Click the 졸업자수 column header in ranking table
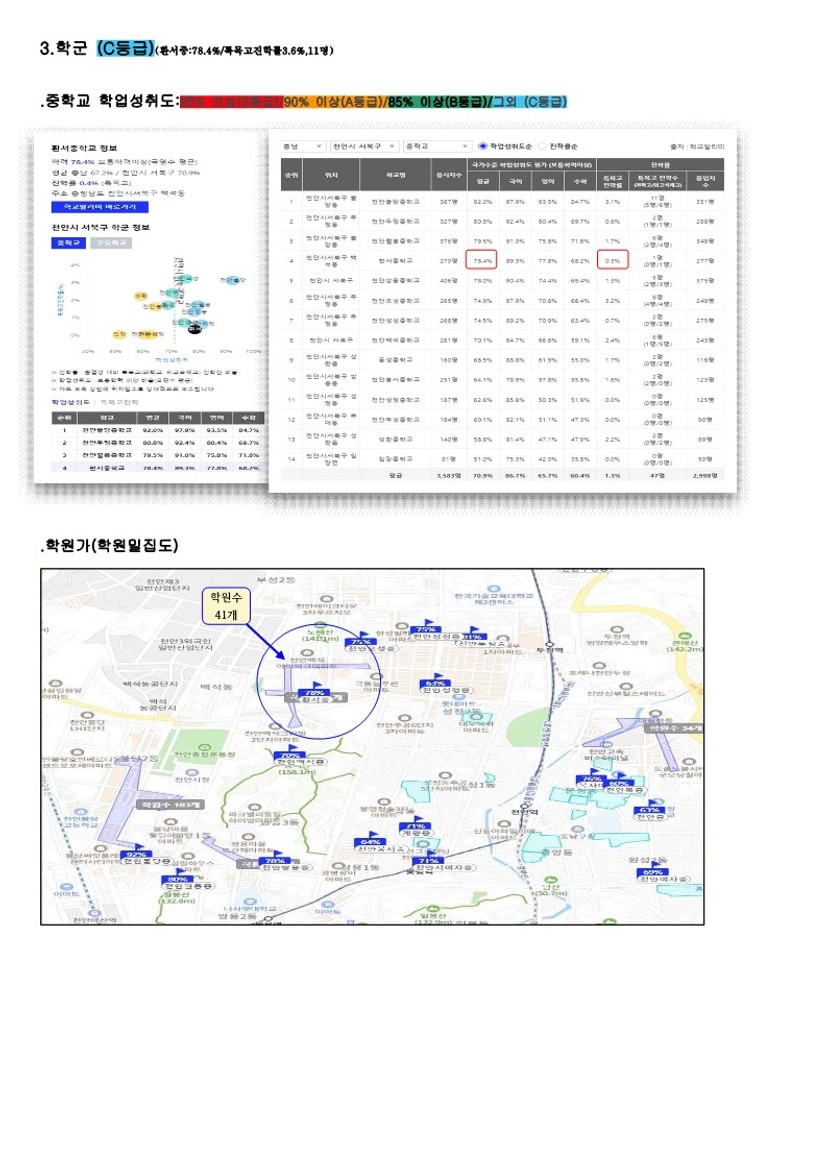Viewport: 827px width, 1169px height. point(705,181)
